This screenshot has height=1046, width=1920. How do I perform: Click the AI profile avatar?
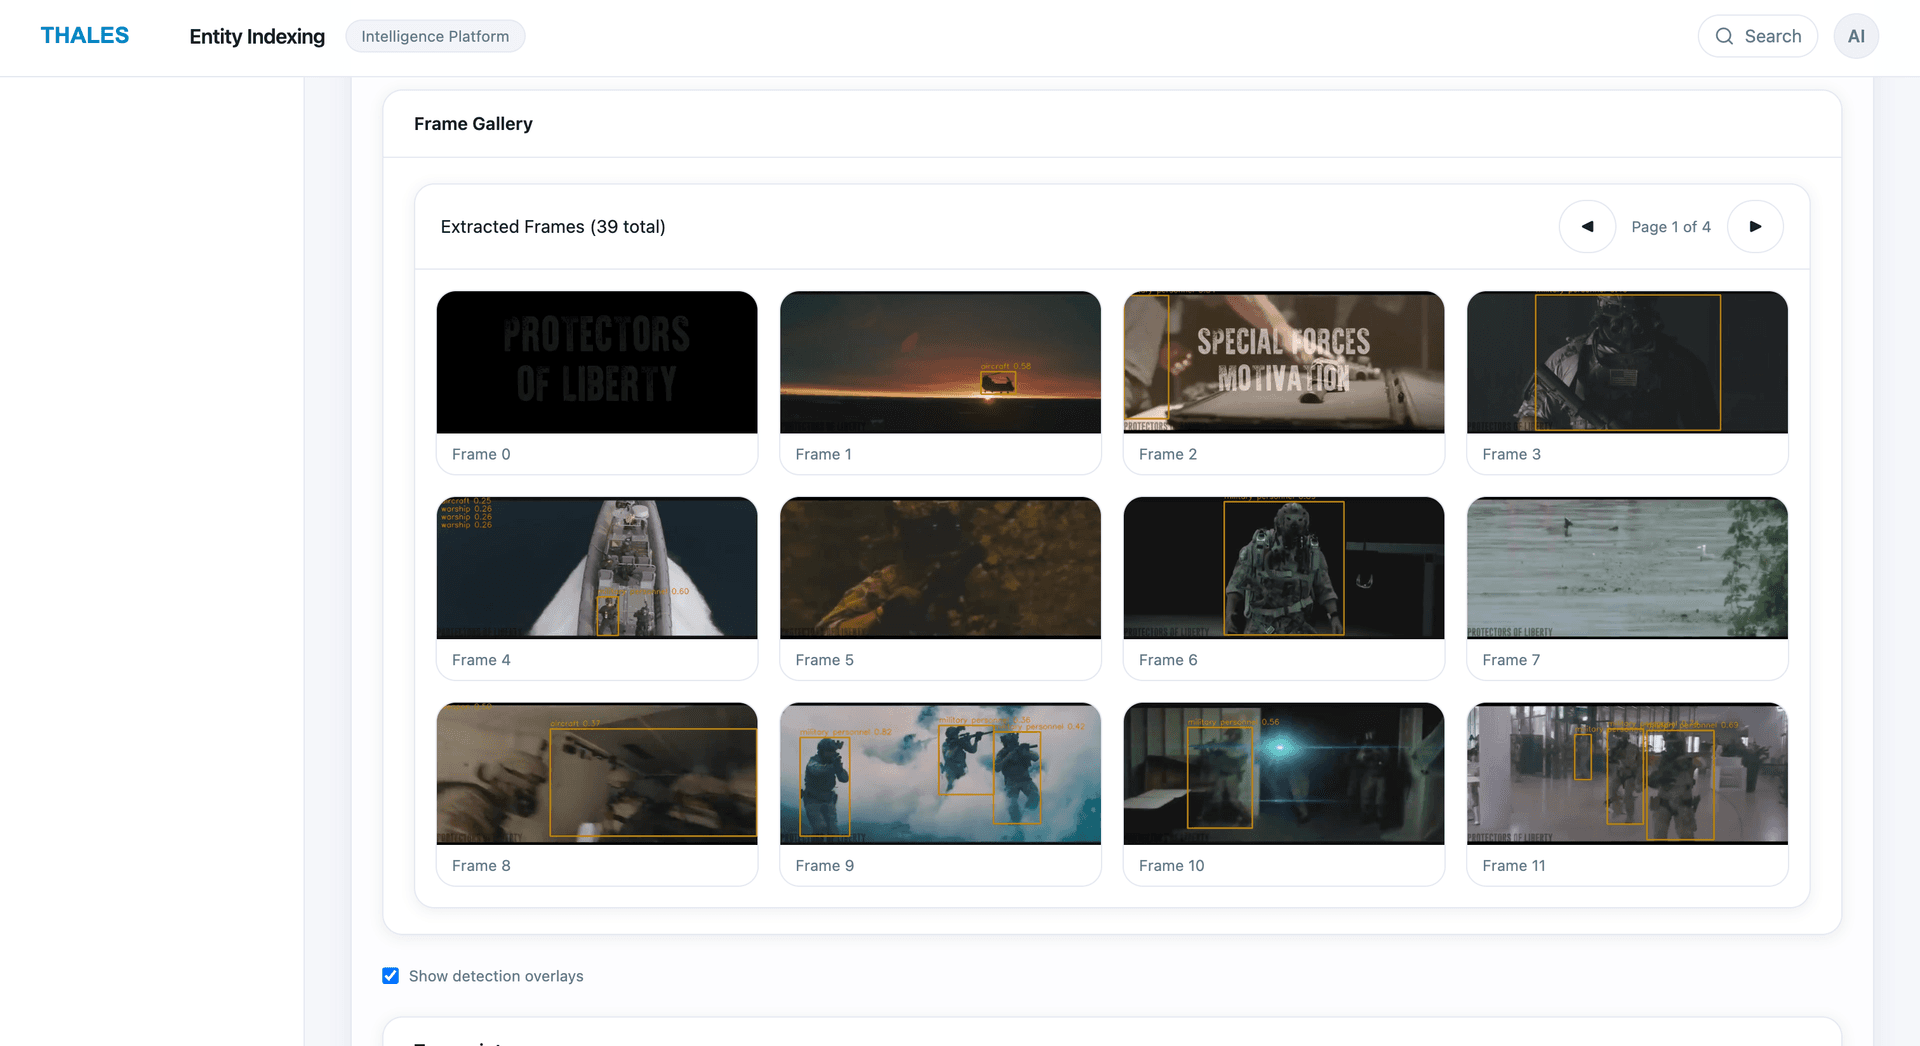point(1856,35)
